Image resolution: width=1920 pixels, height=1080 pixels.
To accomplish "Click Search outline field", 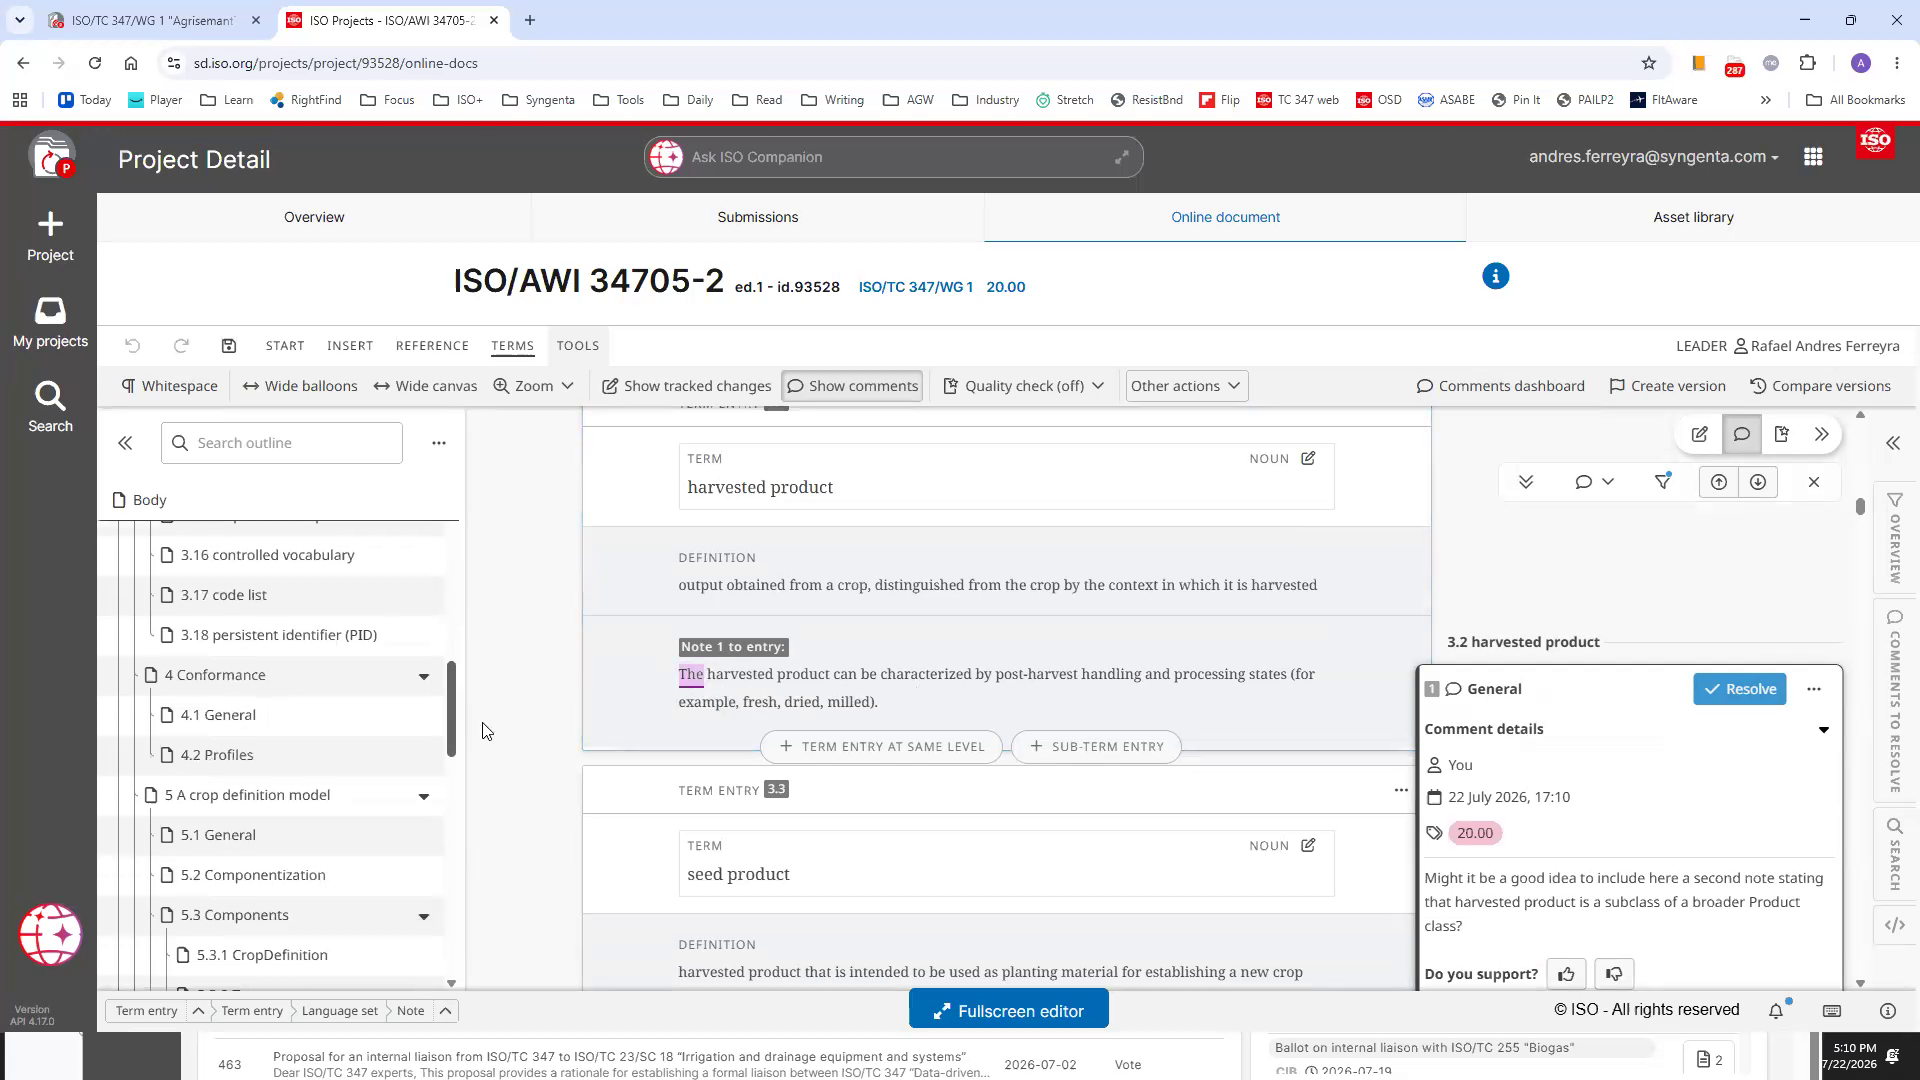I will [282, 443].
